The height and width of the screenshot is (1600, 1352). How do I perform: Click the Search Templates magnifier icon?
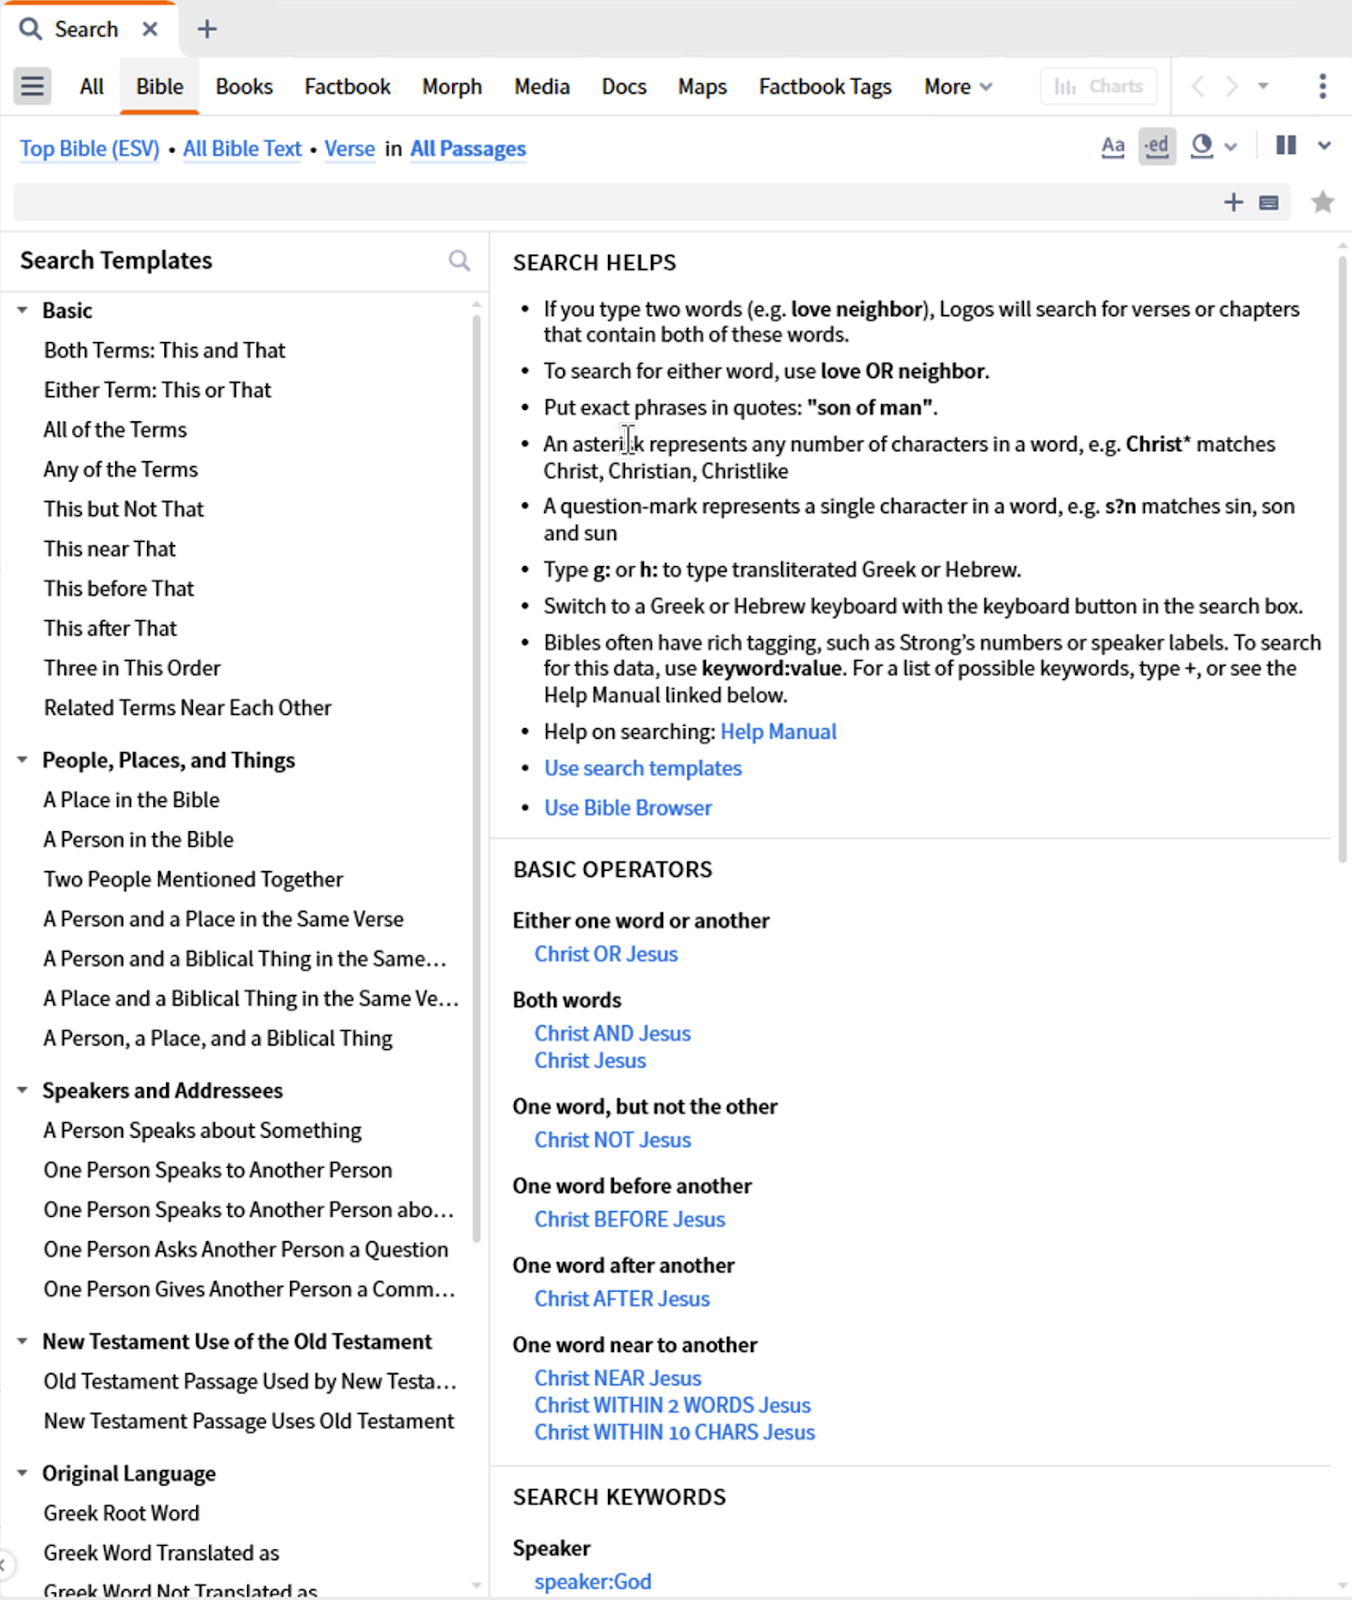pyautogui.click(x=459, y=261)
